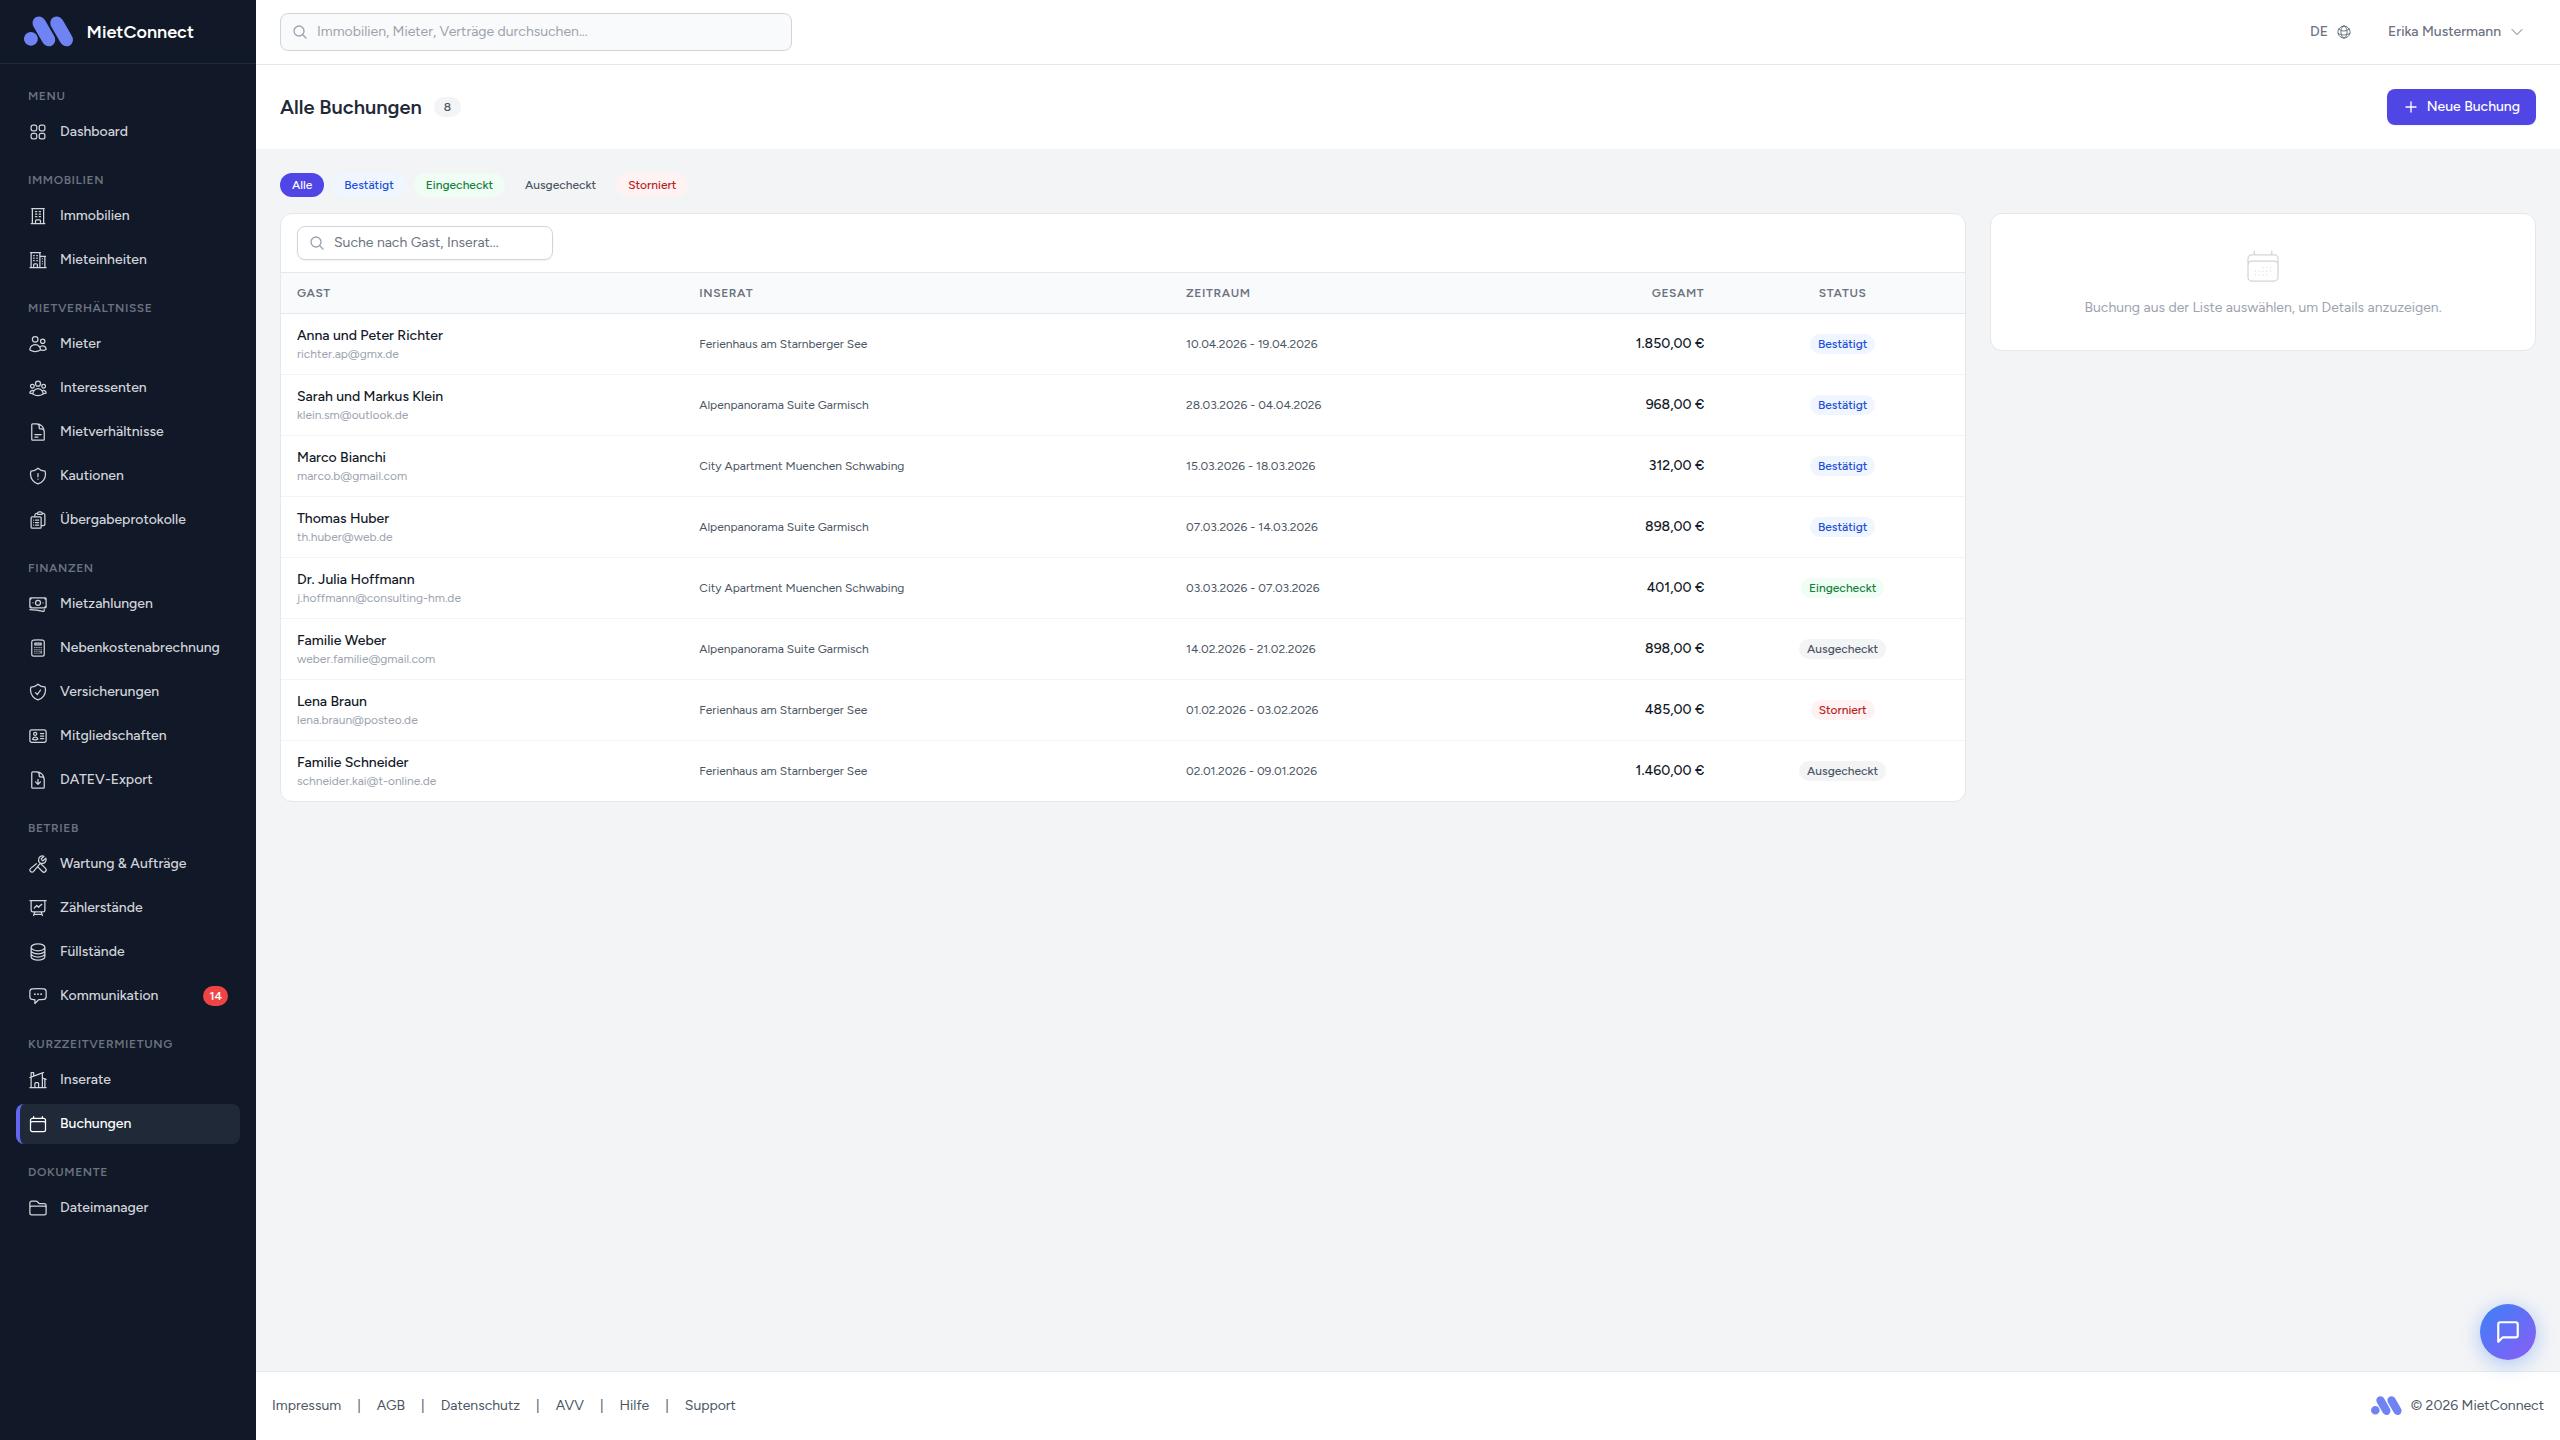Open the DE language selector
Image resolution: width=2560 pixels, height=1440 pixels.
click(2318, 32)
